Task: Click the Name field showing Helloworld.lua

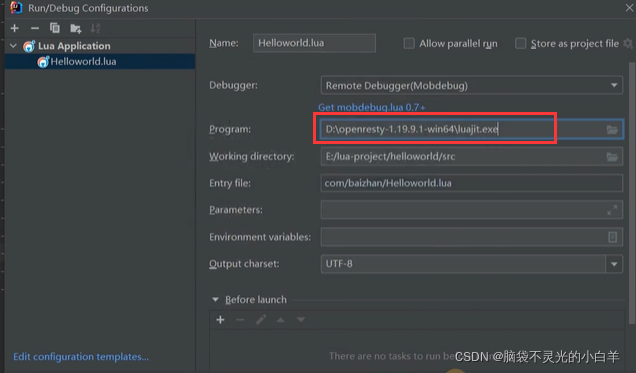Action: click(314, 43)
